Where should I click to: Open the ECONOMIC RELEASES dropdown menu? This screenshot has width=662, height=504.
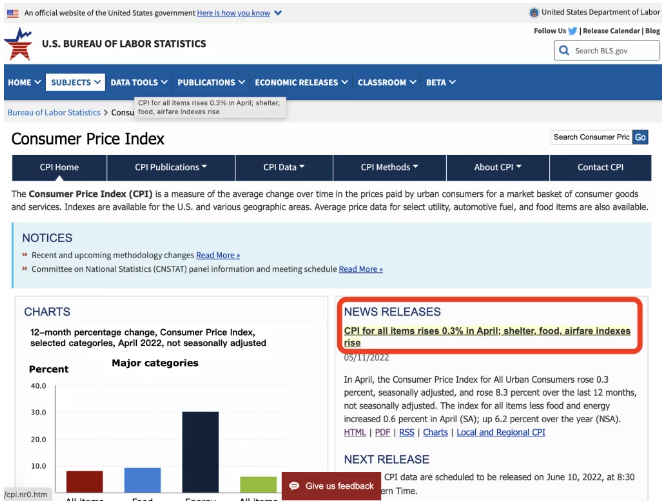tap(301, 82)
